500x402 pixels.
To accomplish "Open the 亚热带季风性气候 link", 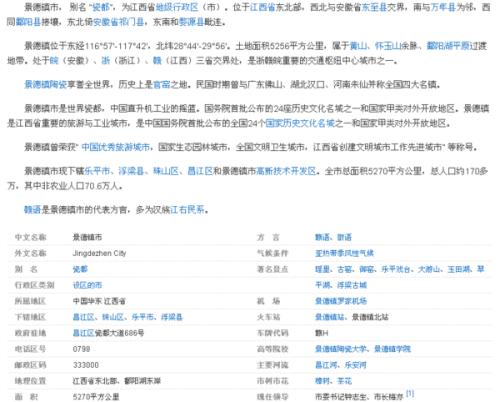I will click(x=344, y=253).
